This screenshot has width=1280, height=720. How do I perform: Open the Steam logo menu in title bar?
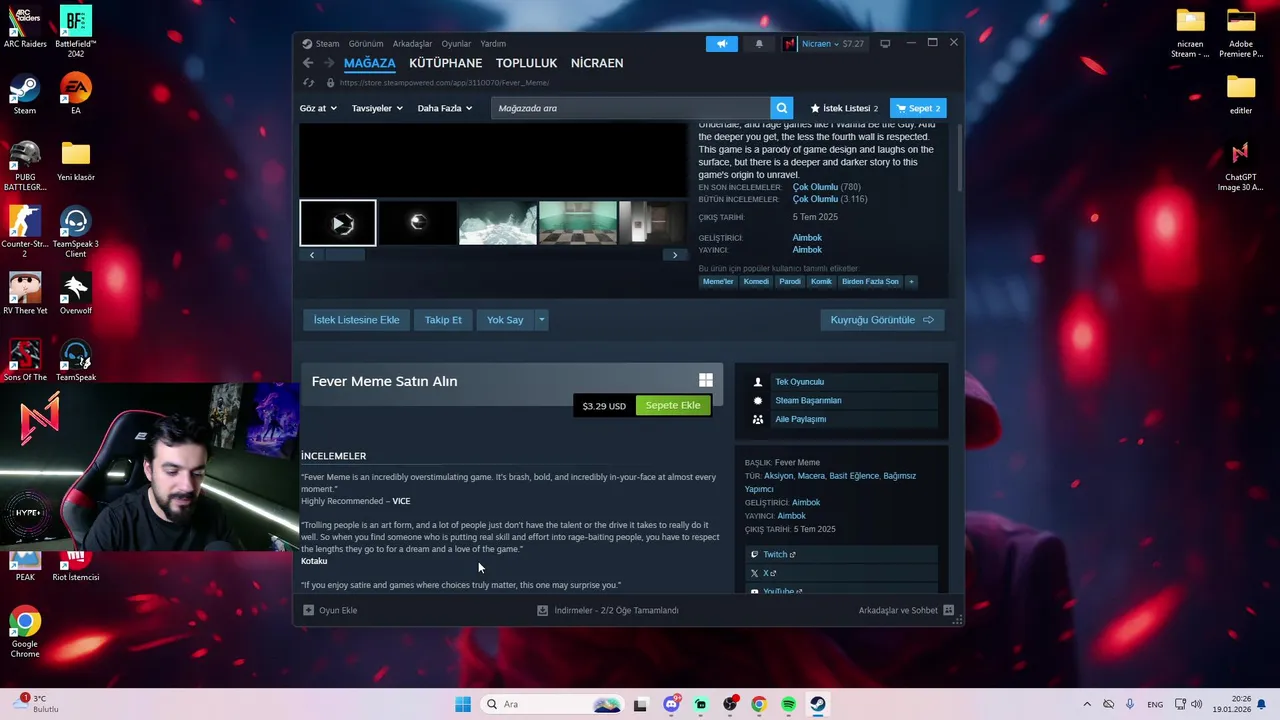click(x=307, y=44)
